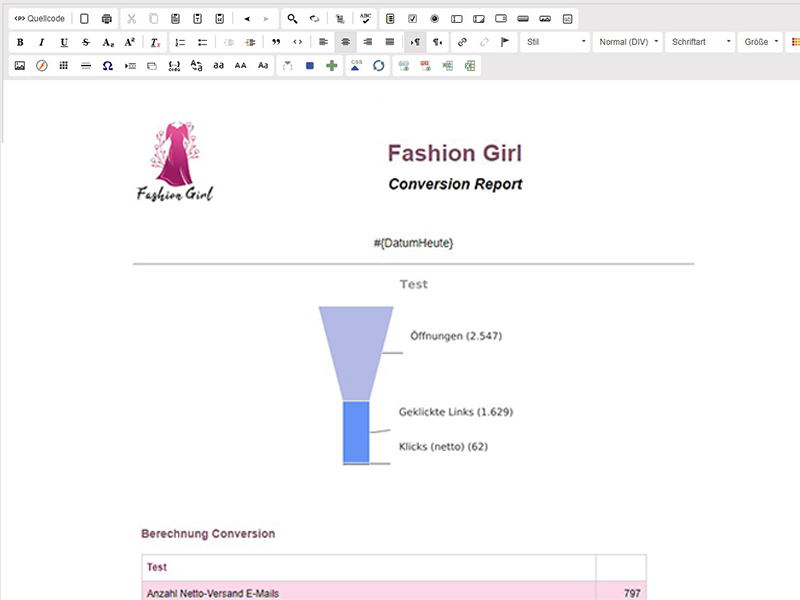Click the CSS icon

(356, 66)
